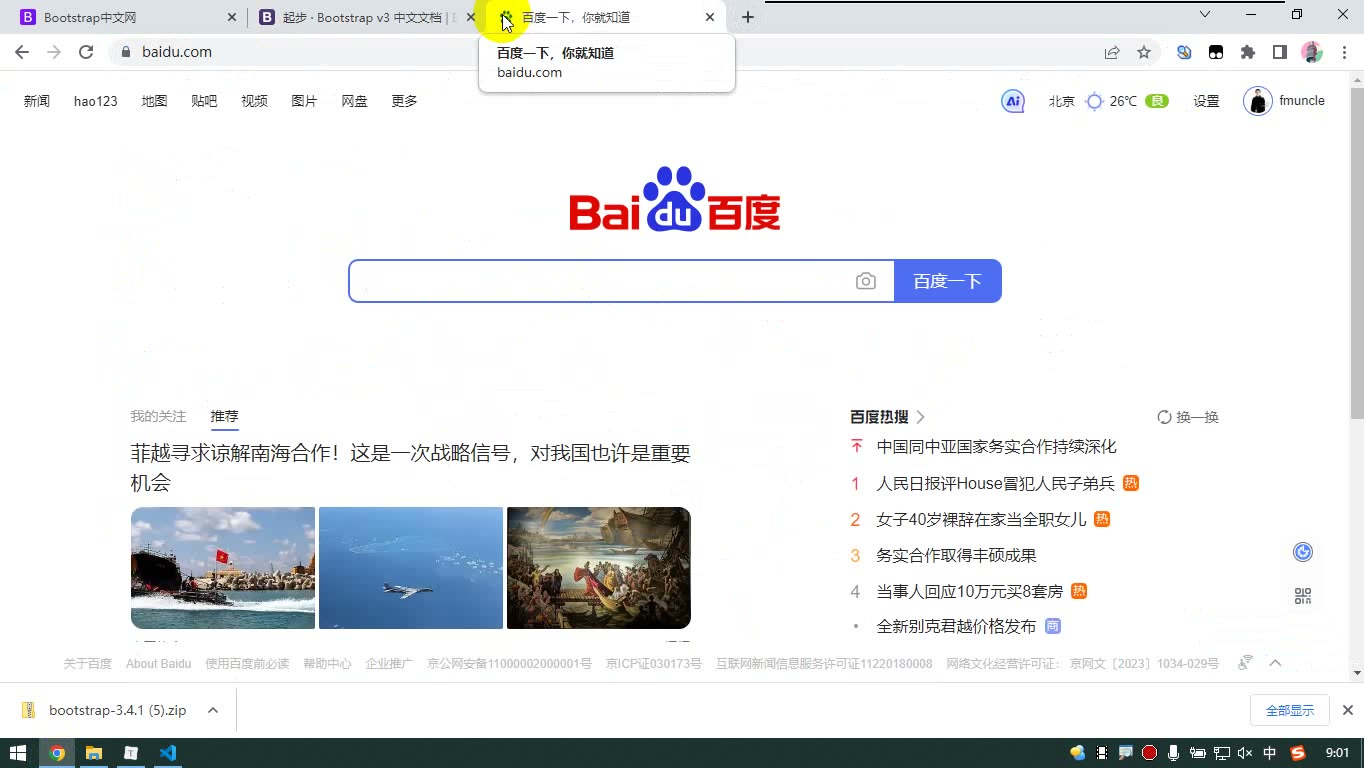Open 新闻 in top navigation
This screenshot has height=768, width=1364.
37,101
